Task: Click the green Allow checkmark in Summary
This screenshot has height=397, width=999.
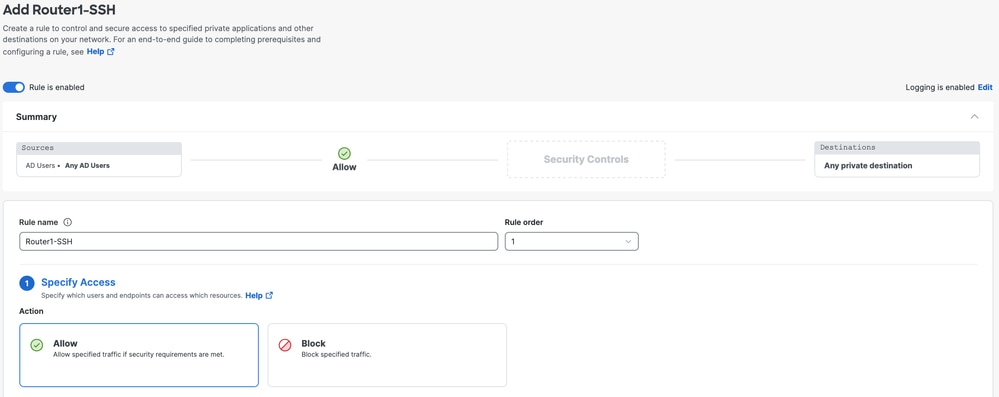Action: [344, 153]
